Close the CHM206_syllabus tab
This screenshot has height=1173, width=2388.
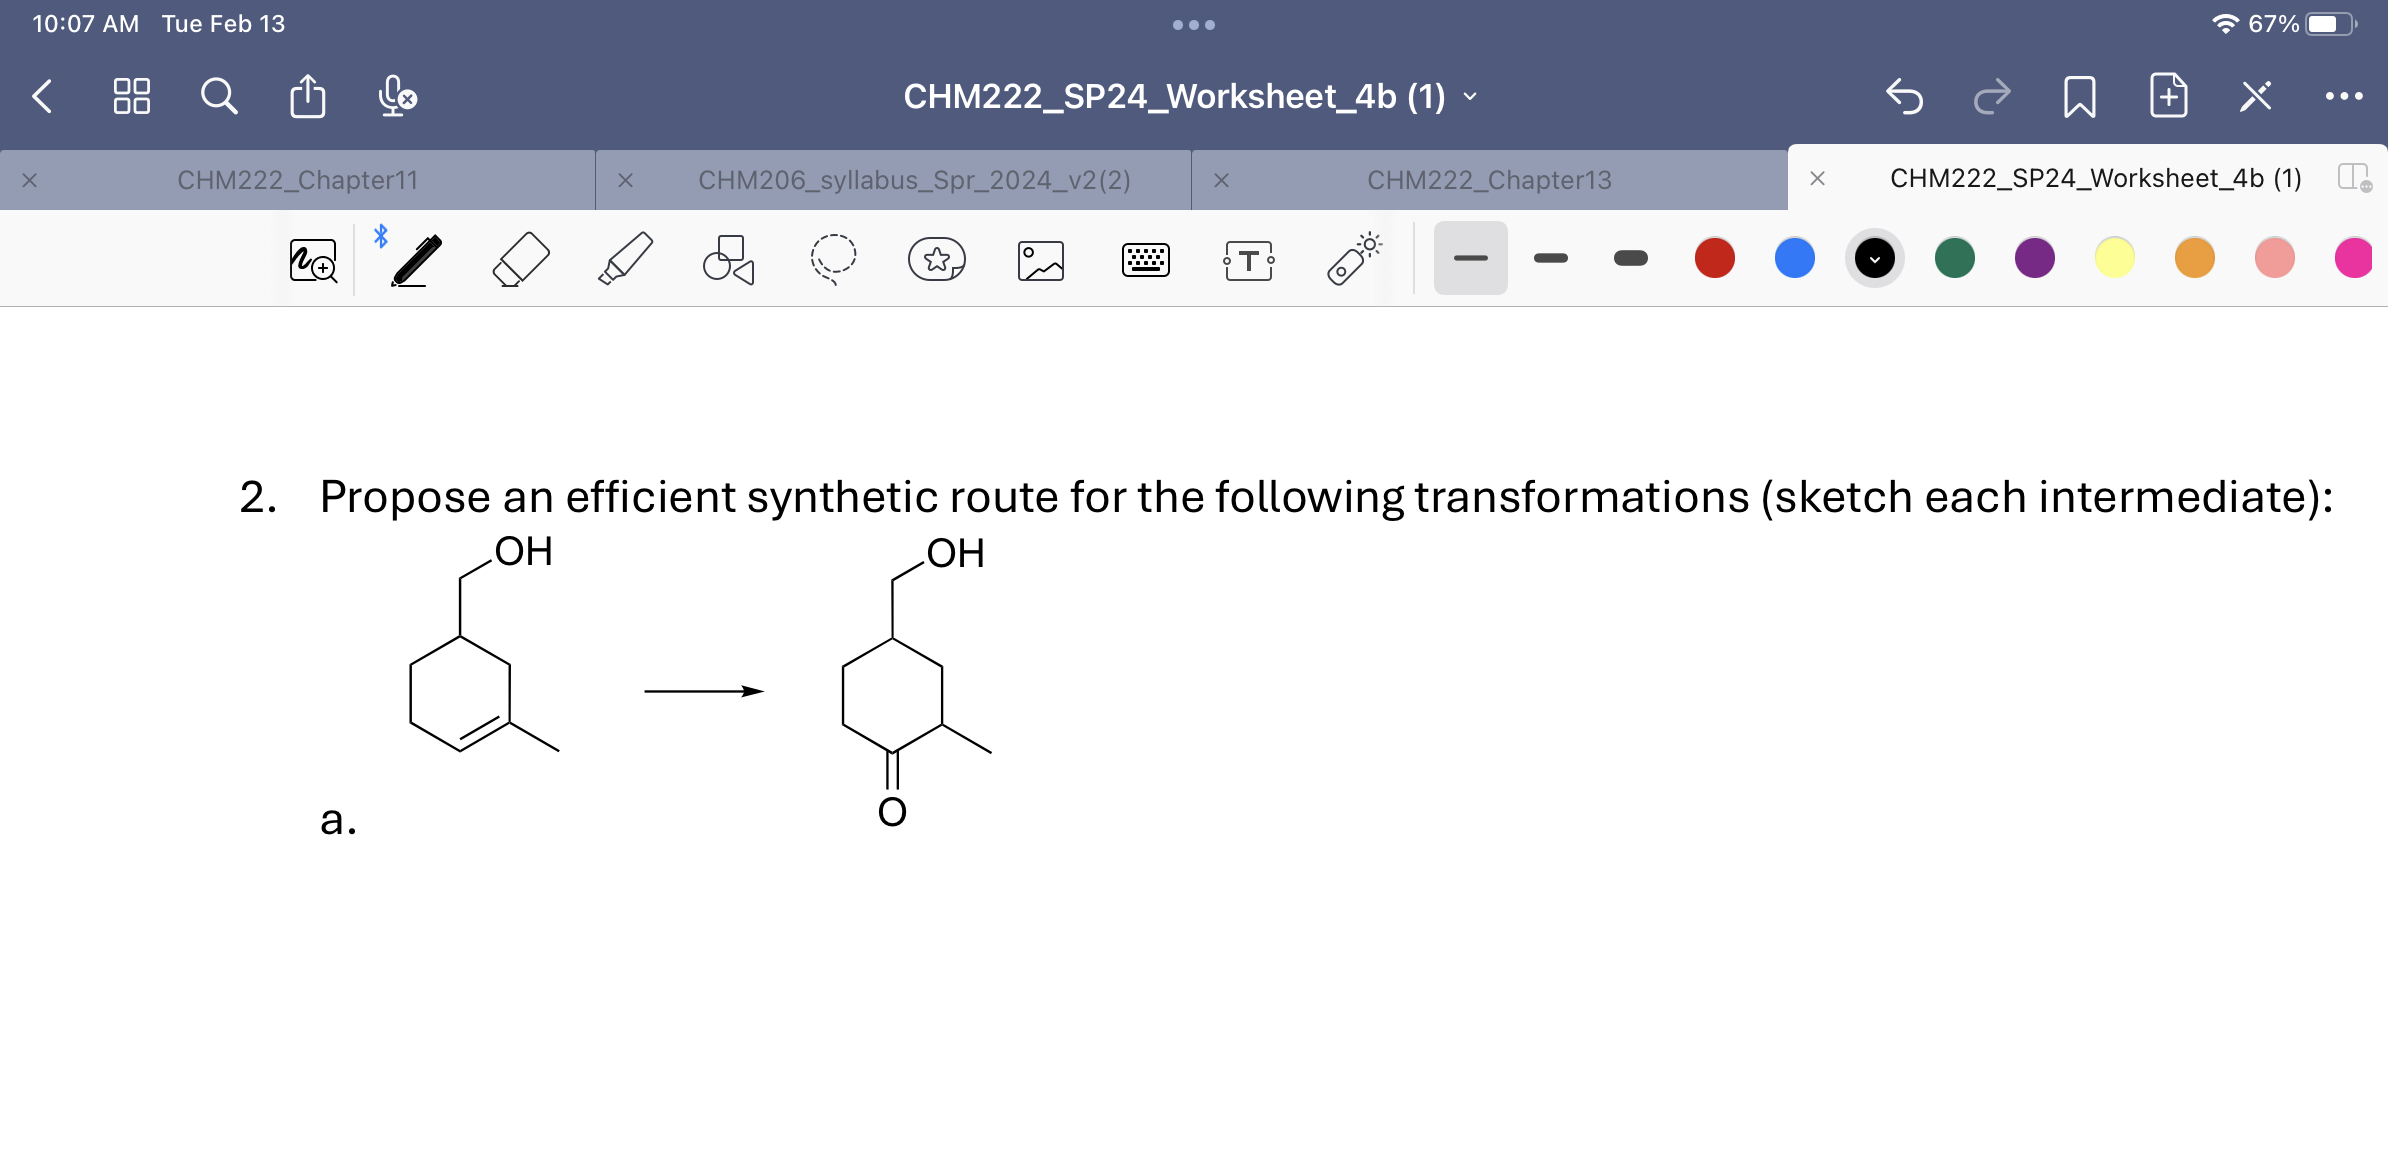(625, 180)
